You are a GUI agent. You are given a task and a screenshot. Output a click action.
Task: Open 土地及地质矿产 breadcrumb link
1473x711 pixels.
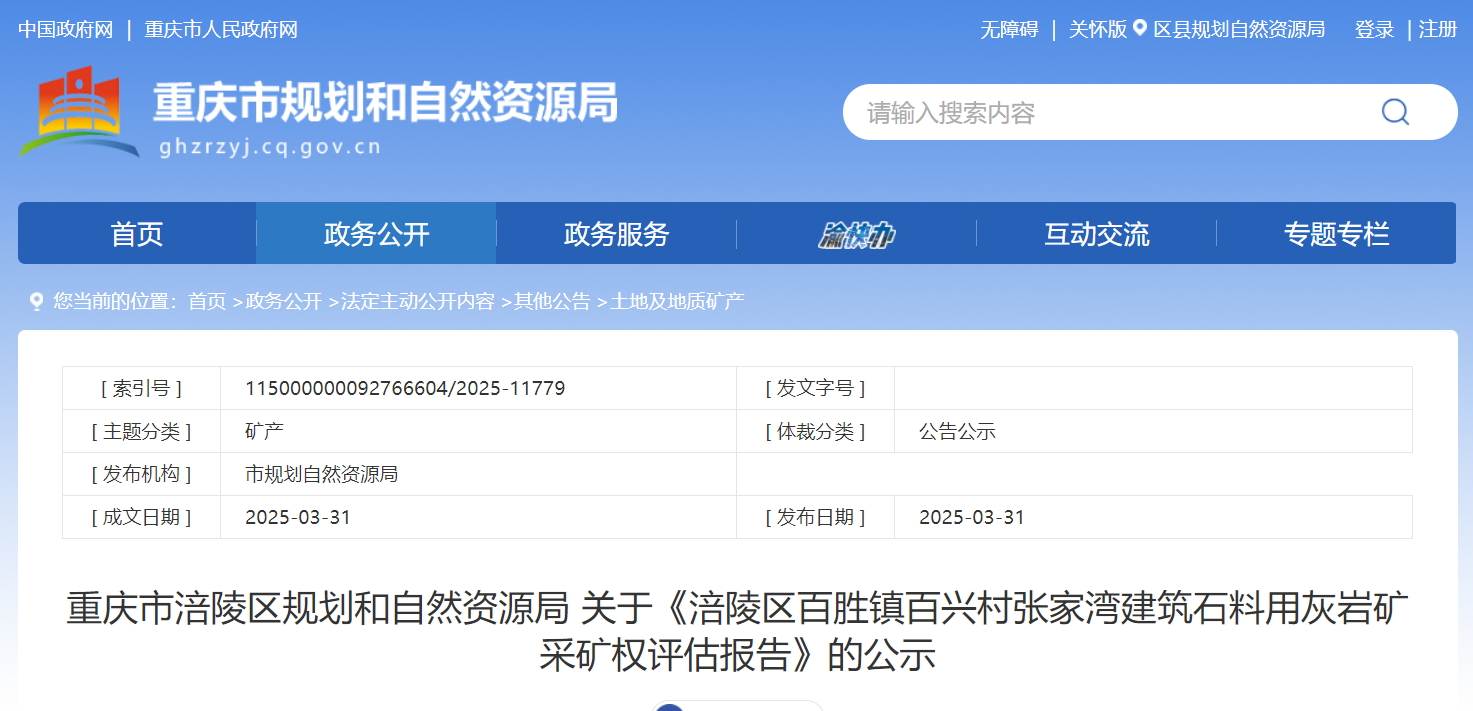(x=677, y=301)
